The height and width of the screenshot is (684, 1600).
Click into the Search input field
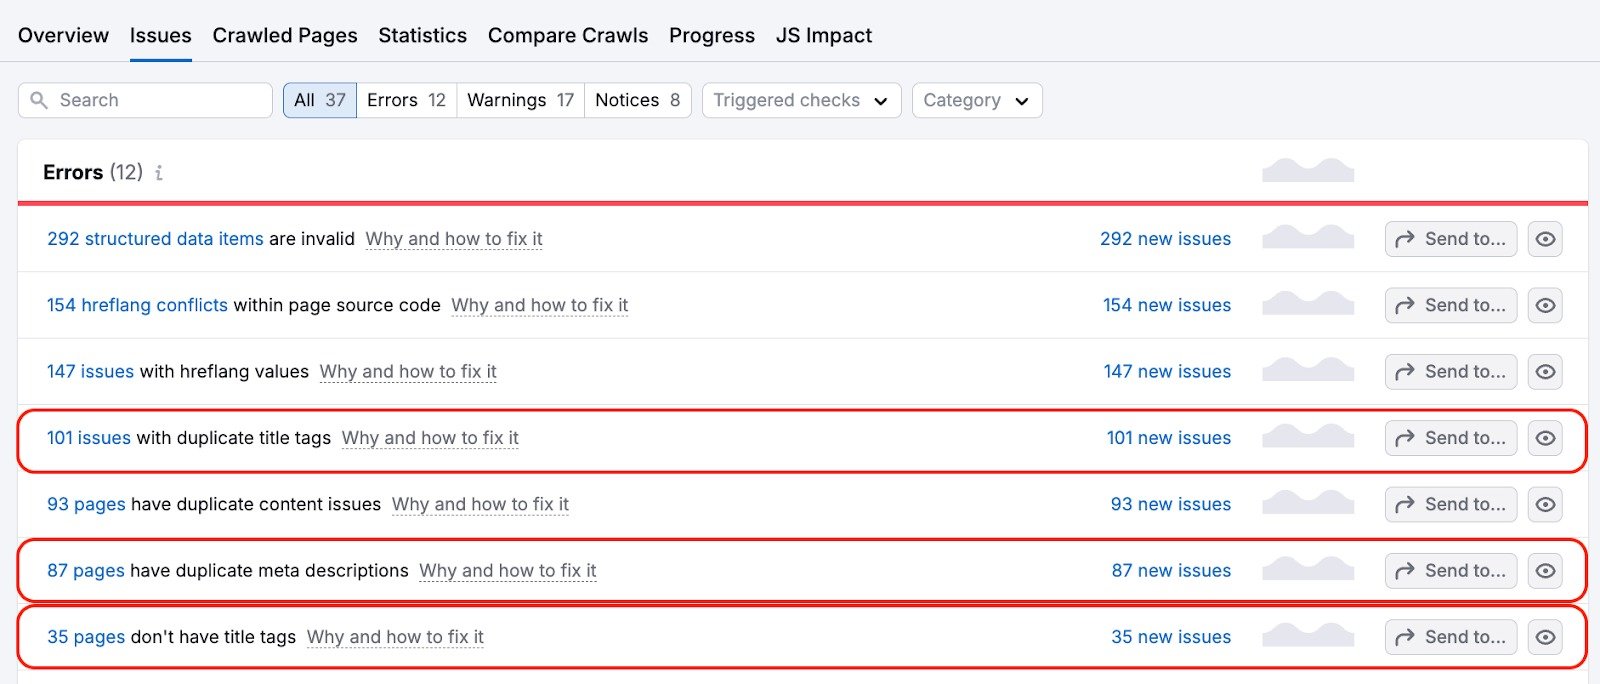click(x=160, y=100)
